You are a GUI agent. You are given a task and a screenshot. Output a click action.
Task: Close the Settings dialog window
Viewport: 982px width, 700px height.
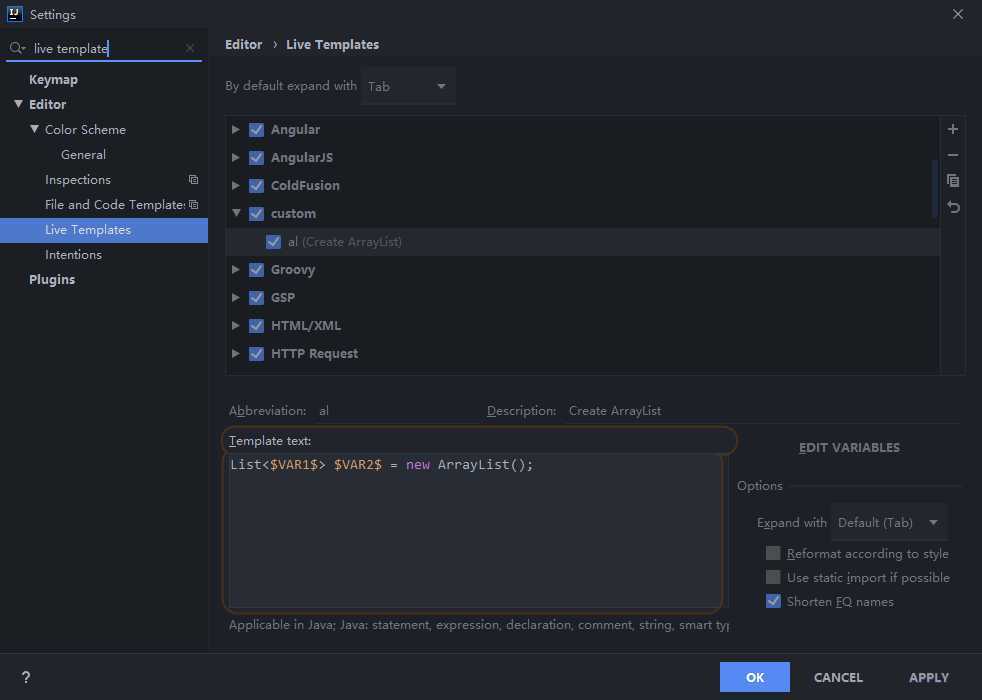coord(958,14)
